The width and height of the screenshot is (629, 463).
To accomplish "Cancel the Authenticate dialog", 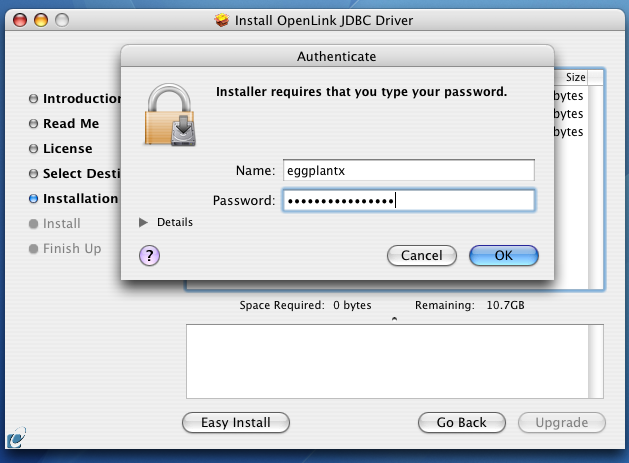I will point(422,256).
